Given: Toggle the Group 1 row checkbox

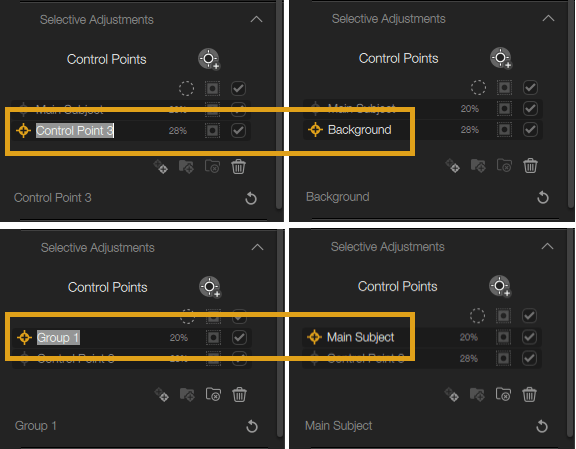Looking at the screenshot, I should 239,338.
